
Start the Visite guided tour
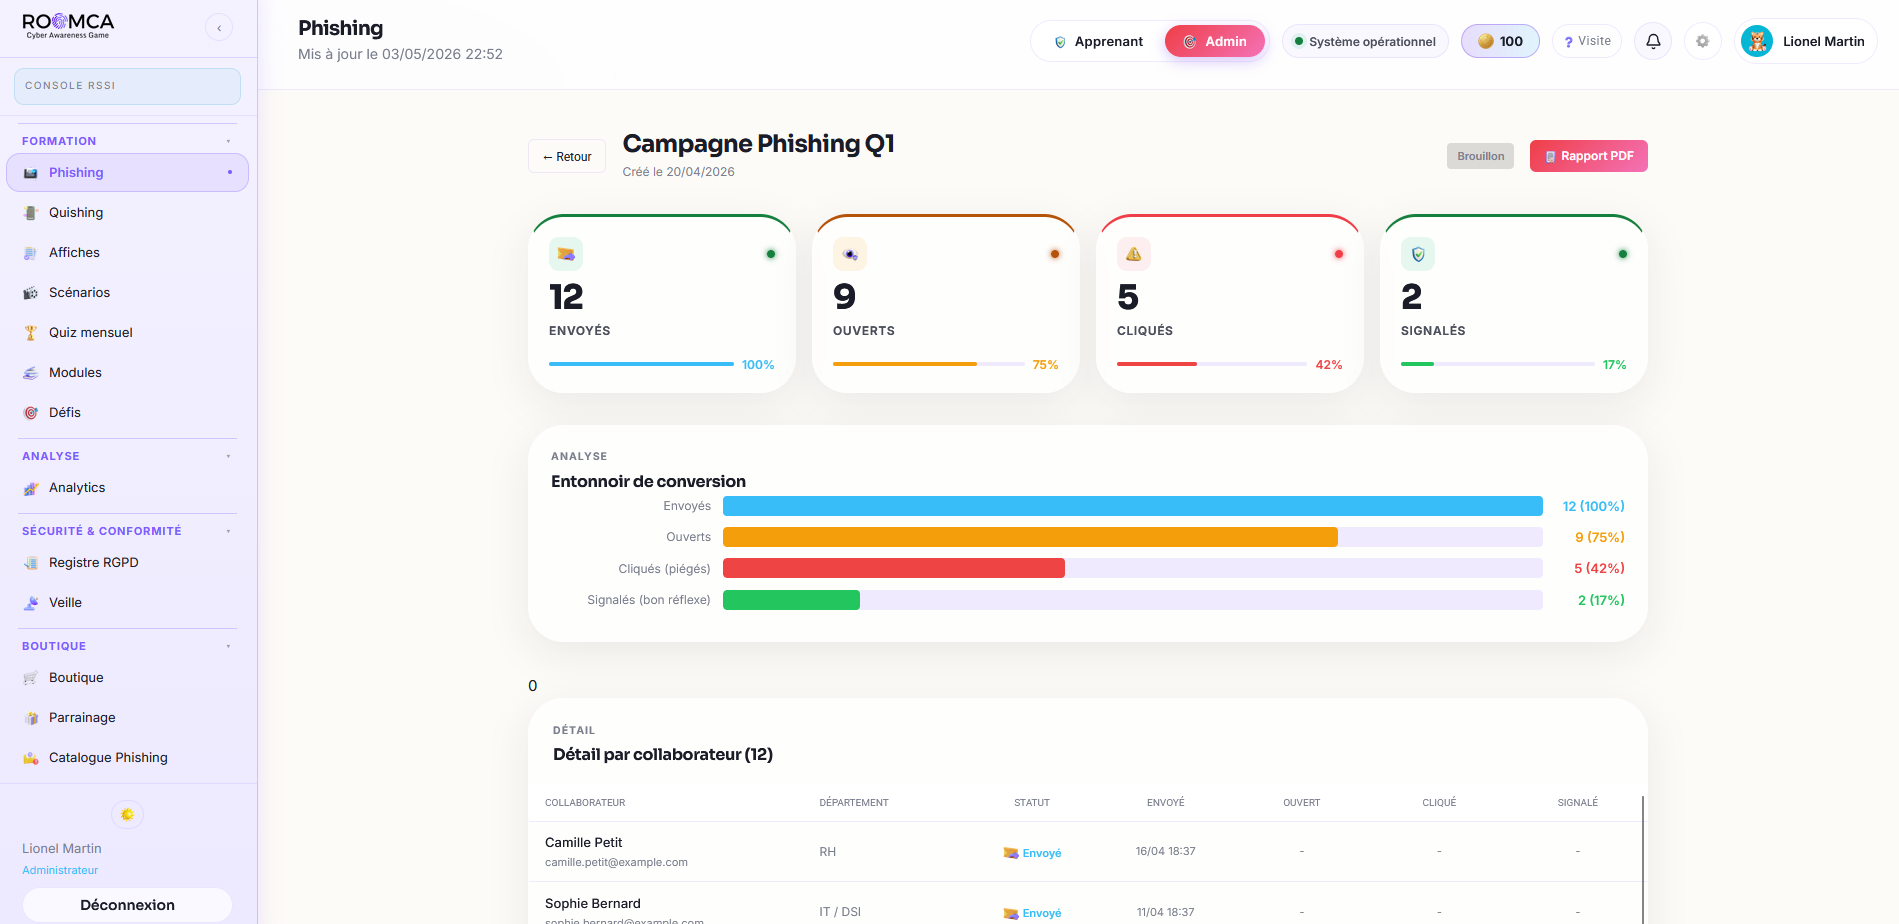[x=1587, y=41]
